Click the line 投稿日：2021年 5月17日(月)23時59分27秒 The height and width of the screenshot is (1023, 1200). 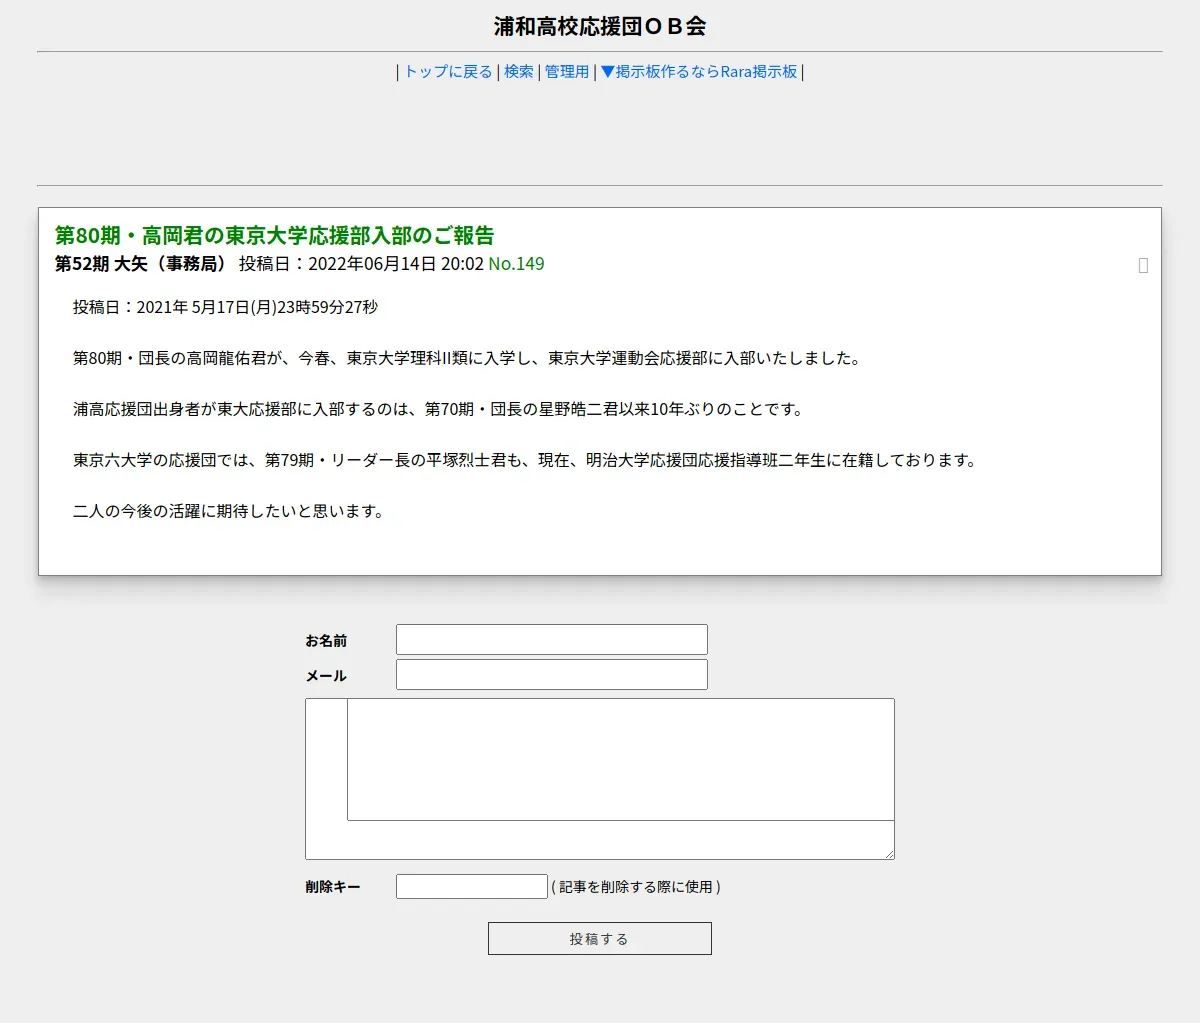pos(225,308)
